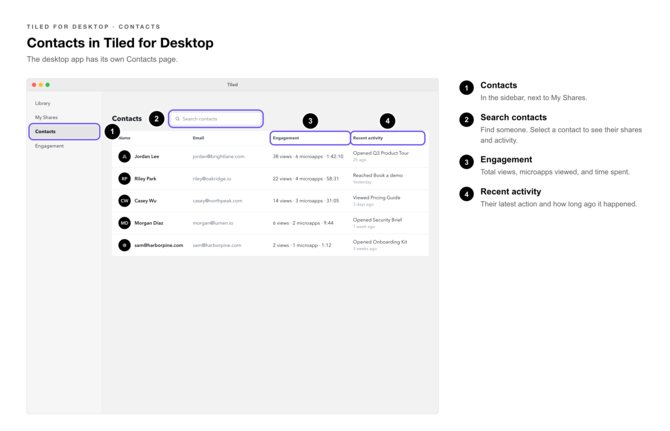Image resolution: width=670 pixels, height=431 pixels.
Task: Select bold sam@harborpine.com contact name
Action: [159, 245]
